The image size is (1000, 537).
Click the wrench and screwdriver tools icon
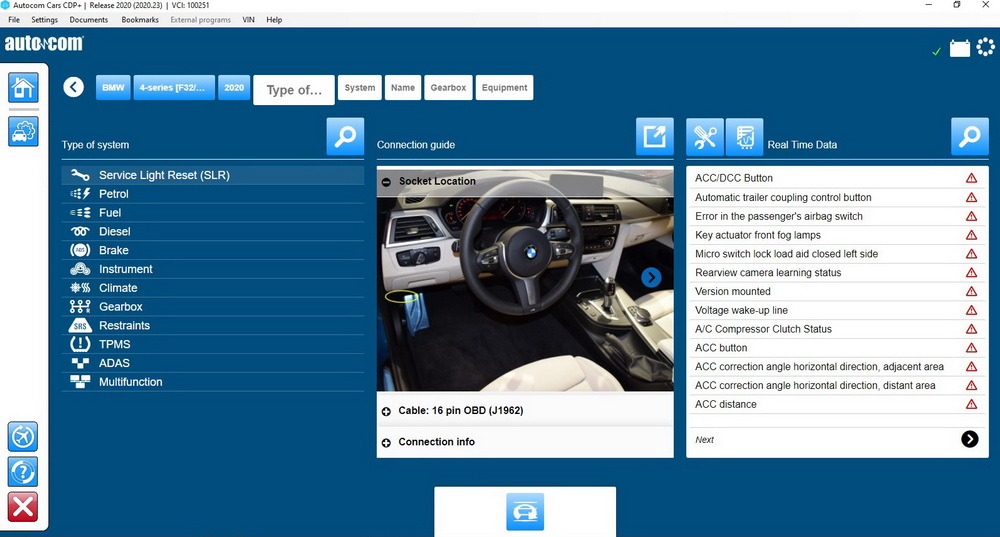click(x=705, y=137)
